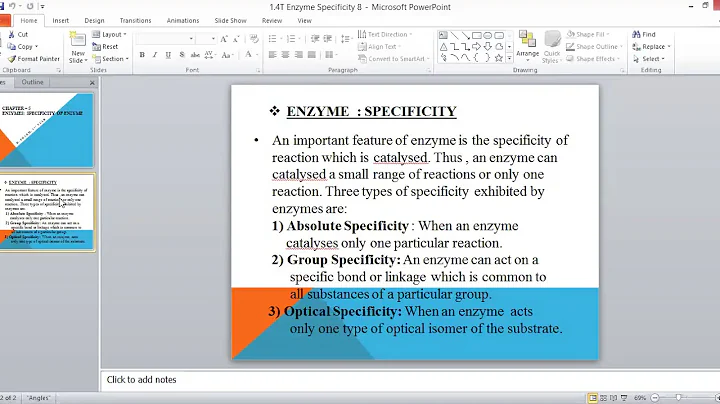Switch to Slide Sorter view

point(603,398)
